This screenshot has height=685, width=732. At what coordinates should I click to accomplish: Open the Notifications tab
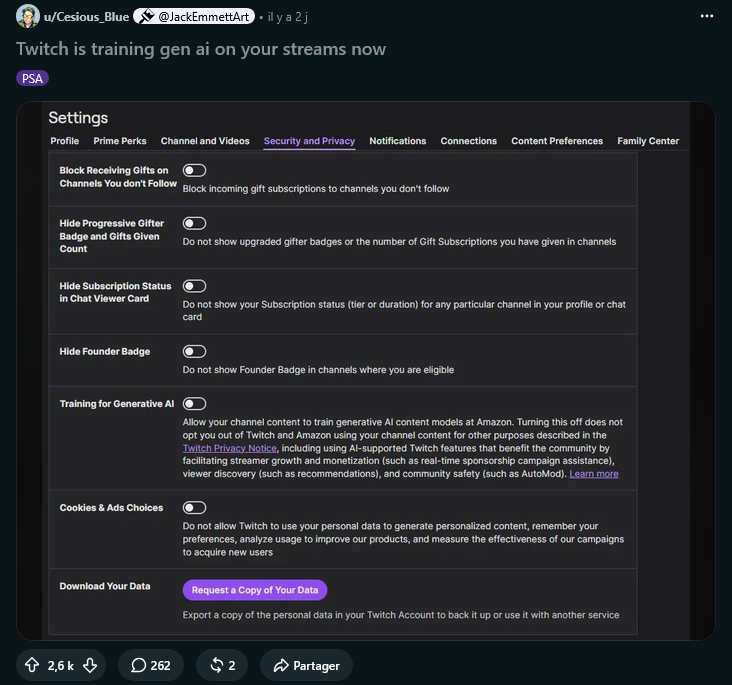coord(397,141)
